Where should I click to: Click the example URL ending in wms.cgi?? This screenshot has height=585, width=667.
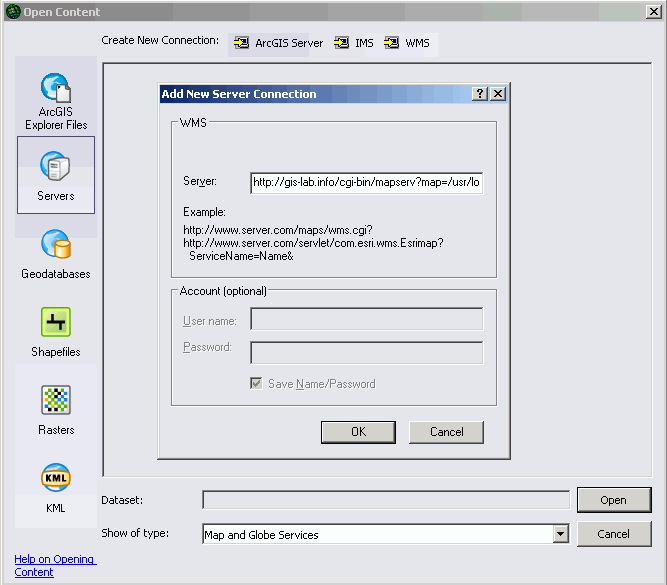278,230
